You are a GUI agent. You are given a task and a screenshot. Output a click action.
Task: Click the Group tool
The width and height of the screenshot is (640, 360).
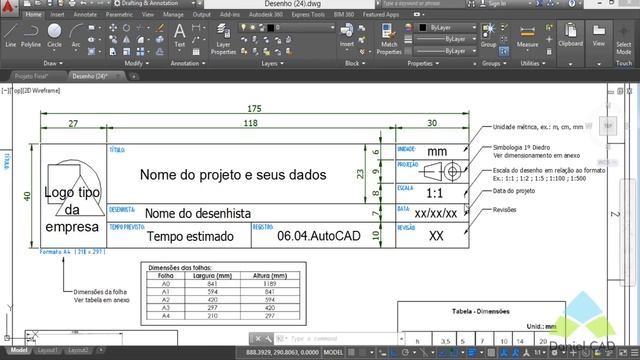pyautogui.click(x=488, y=36)
